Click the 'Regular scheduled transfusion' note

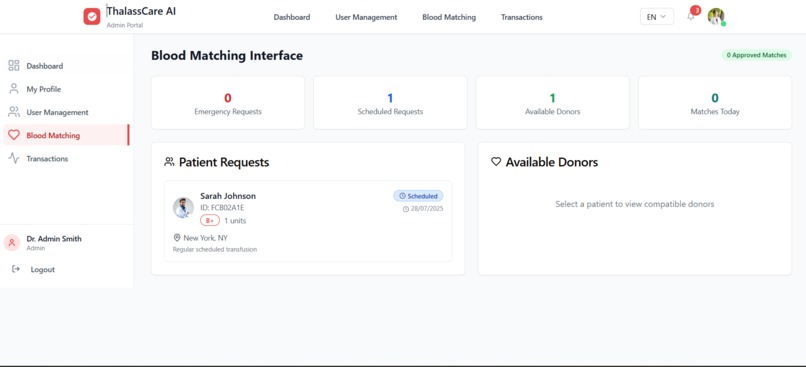[214, 249]
